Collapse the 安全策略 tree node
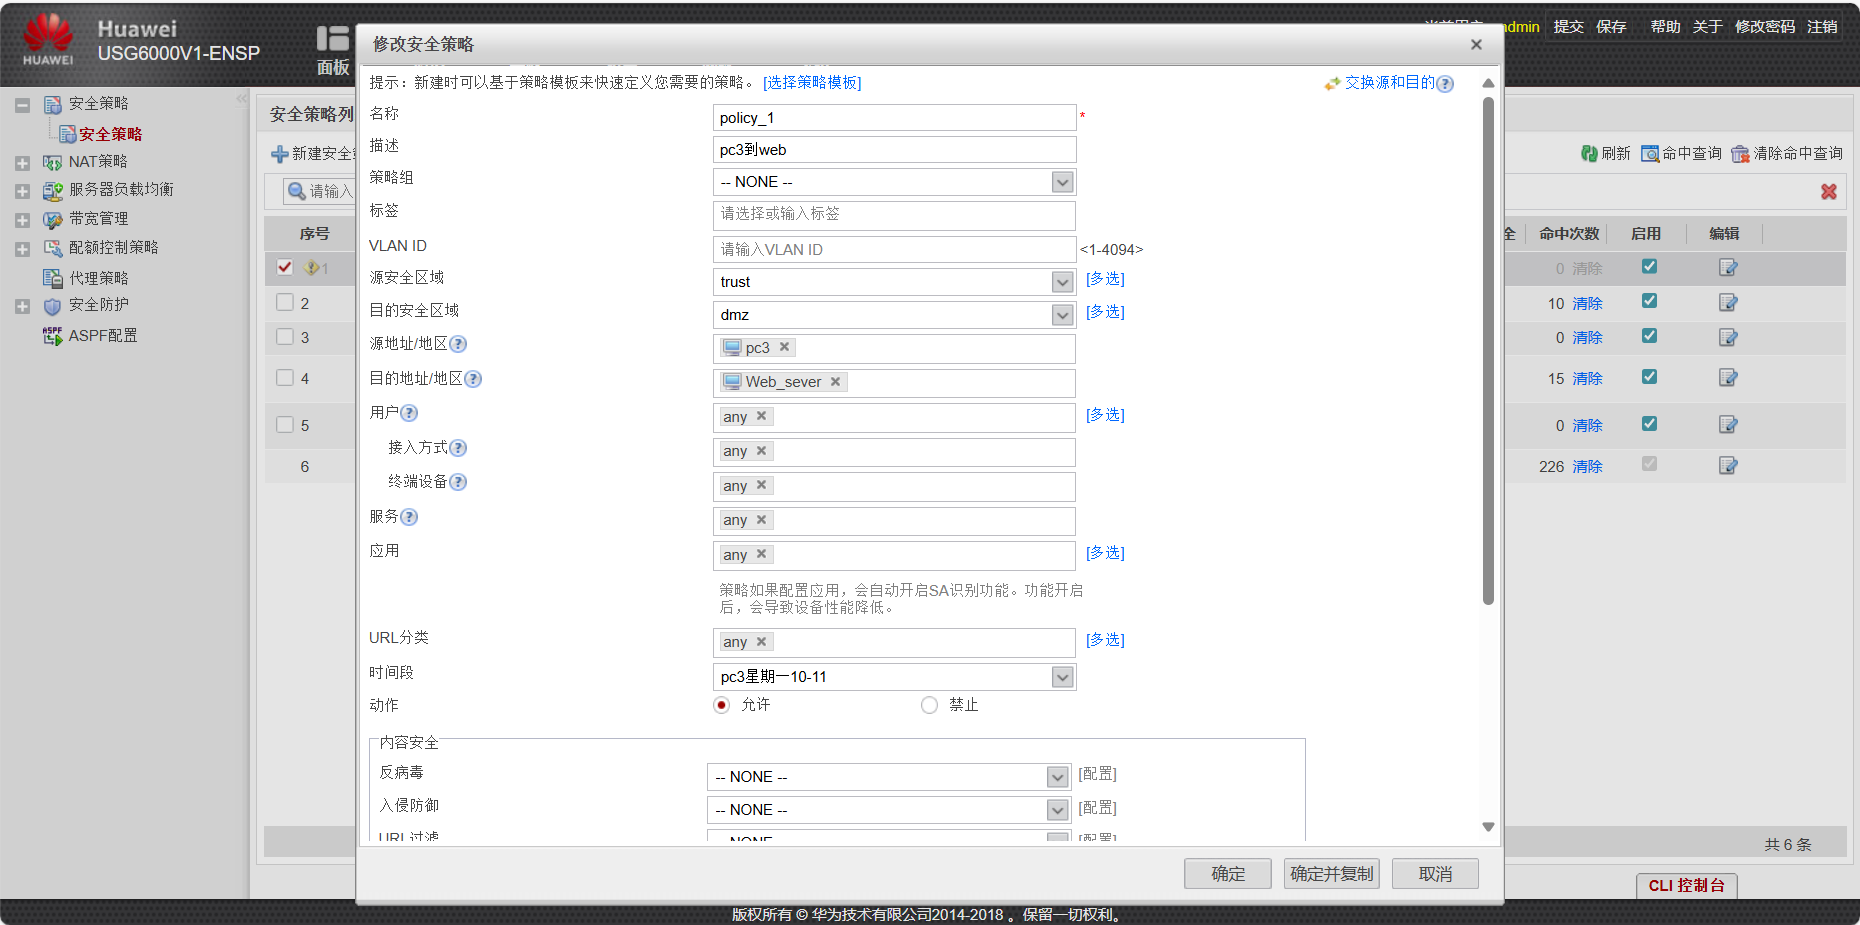This screenshot has height=925, width=1860. tap(22, 105)
